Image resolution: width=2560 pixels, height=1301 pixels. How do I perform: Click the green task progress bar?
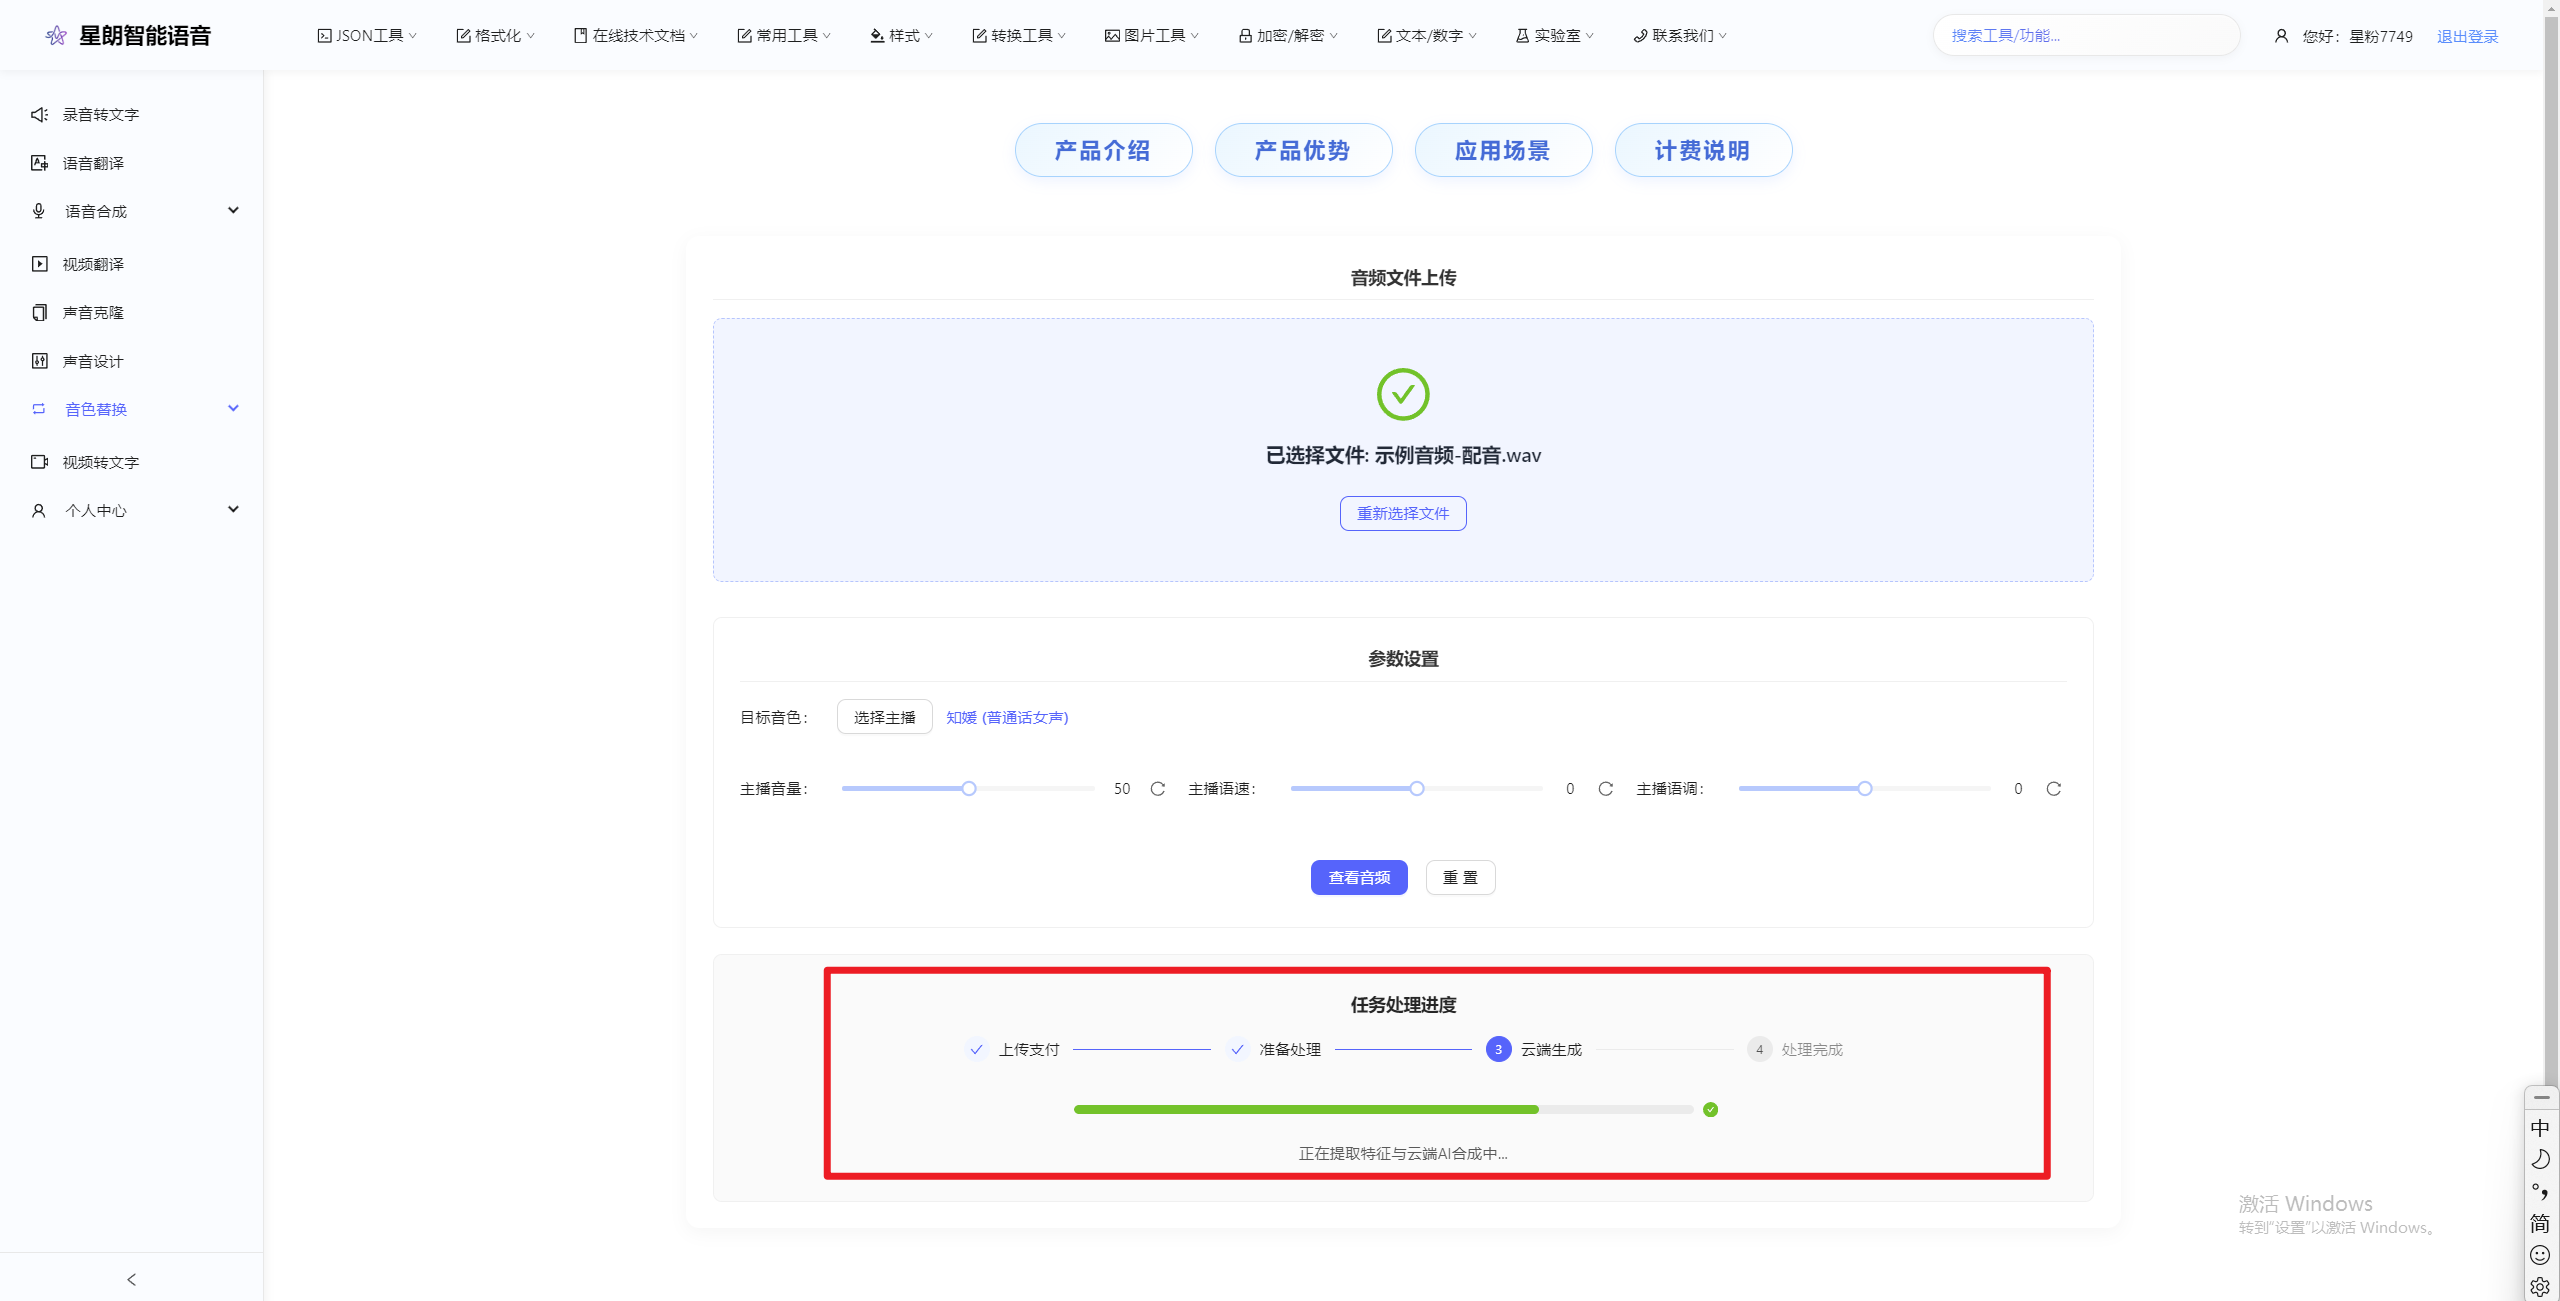[1383, 1109]
